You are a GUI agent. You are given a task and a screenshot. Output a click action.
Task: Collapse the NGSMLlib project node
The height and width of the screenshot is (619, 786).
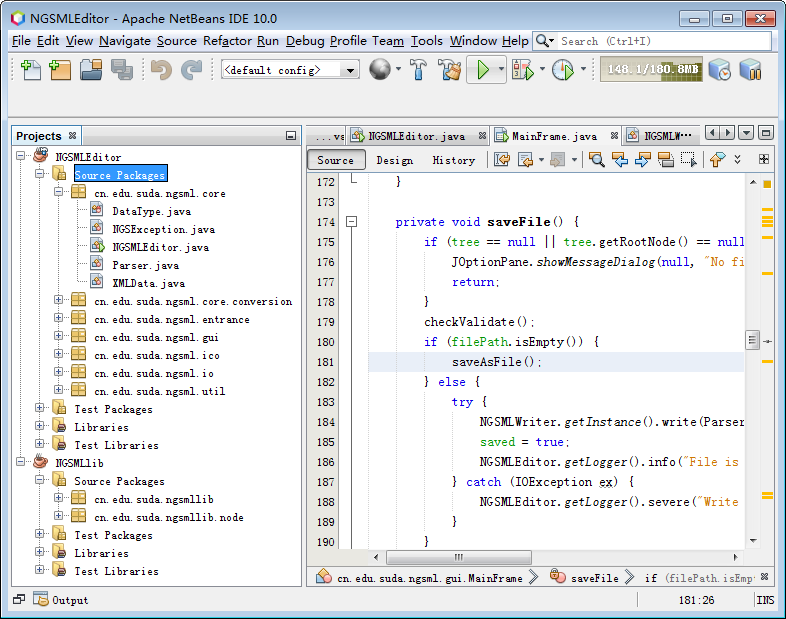click(x=21, y=462)
